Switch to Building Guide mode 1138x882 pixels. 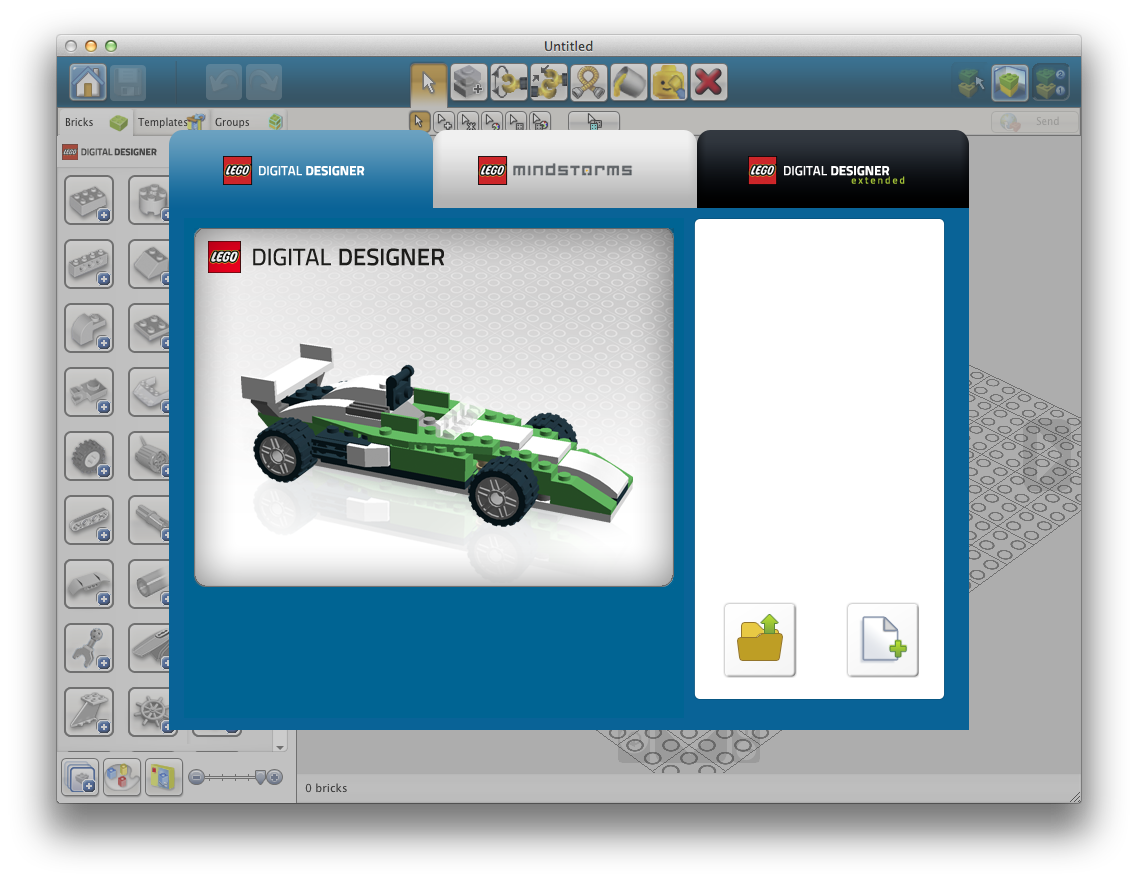(x=1049, y=82)
